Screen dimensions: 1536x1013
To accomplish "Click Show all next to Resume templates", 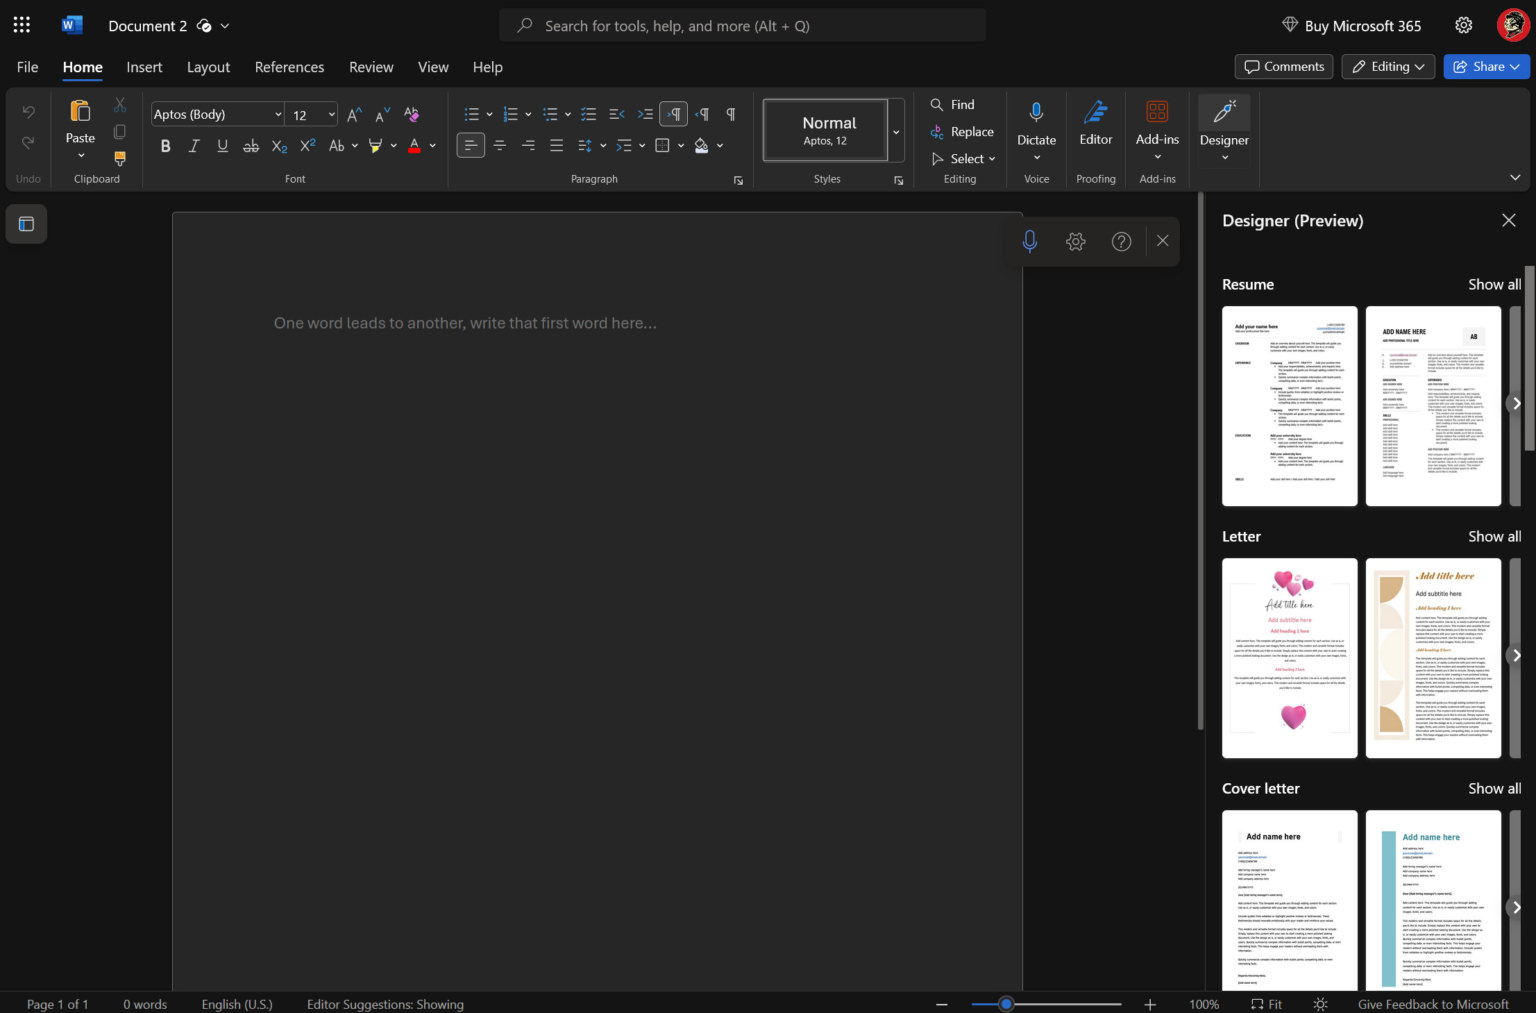I will pos(1494,284).
